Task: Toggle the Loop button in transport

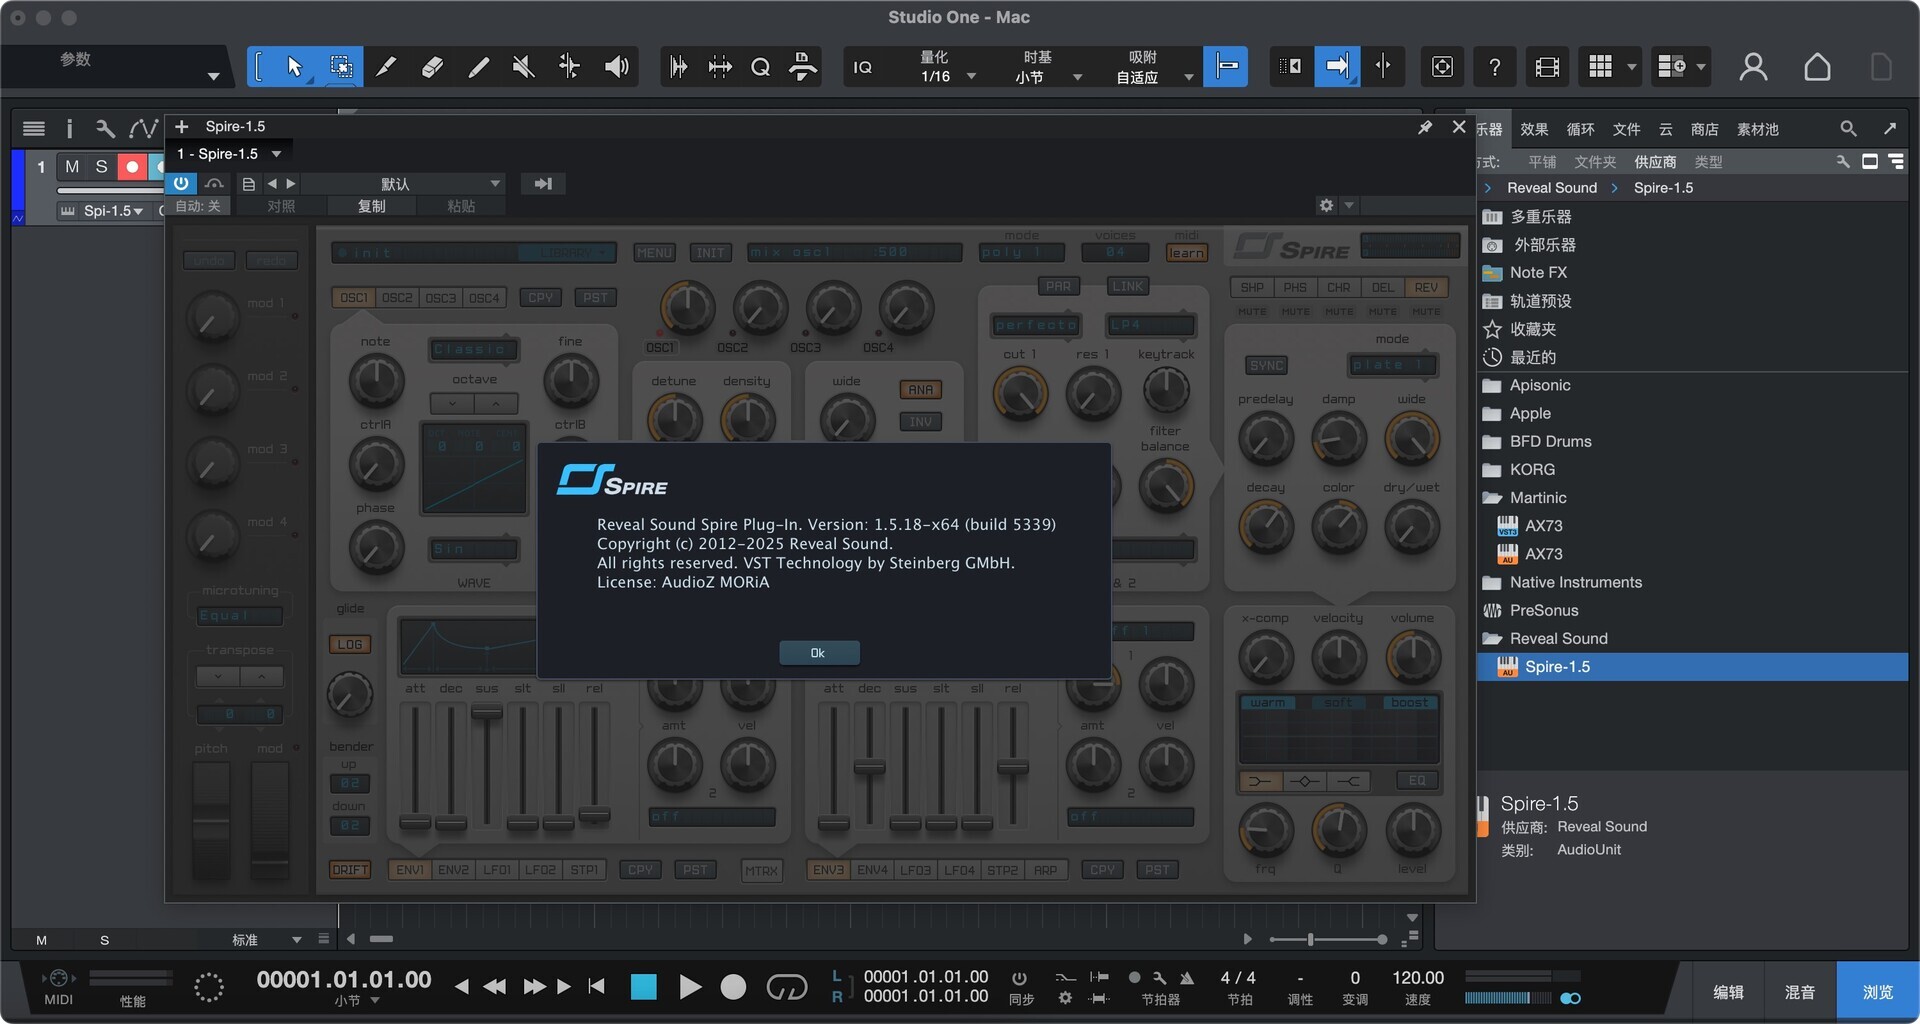Action: pyautogui.click(x=787, y=987)
